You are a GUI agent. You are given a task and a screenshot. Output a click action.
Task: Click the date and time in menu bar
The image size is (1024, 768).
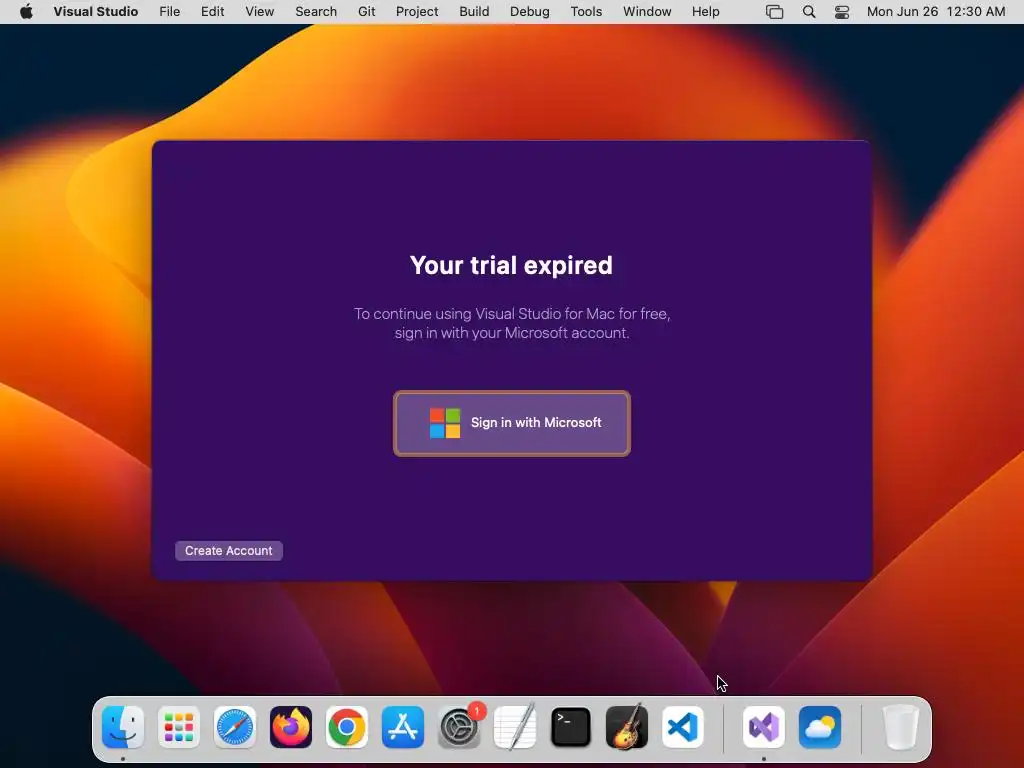936,12
